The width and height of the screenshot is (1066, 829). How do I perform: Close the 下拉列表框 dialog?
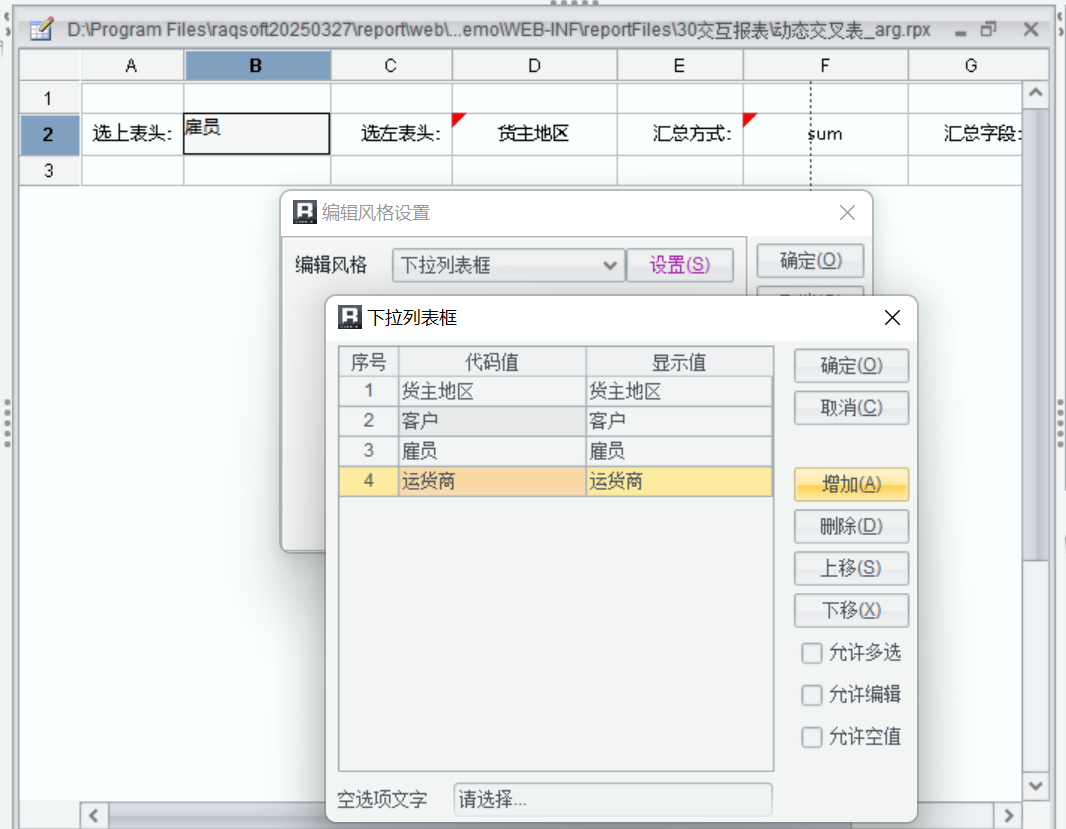892,317
